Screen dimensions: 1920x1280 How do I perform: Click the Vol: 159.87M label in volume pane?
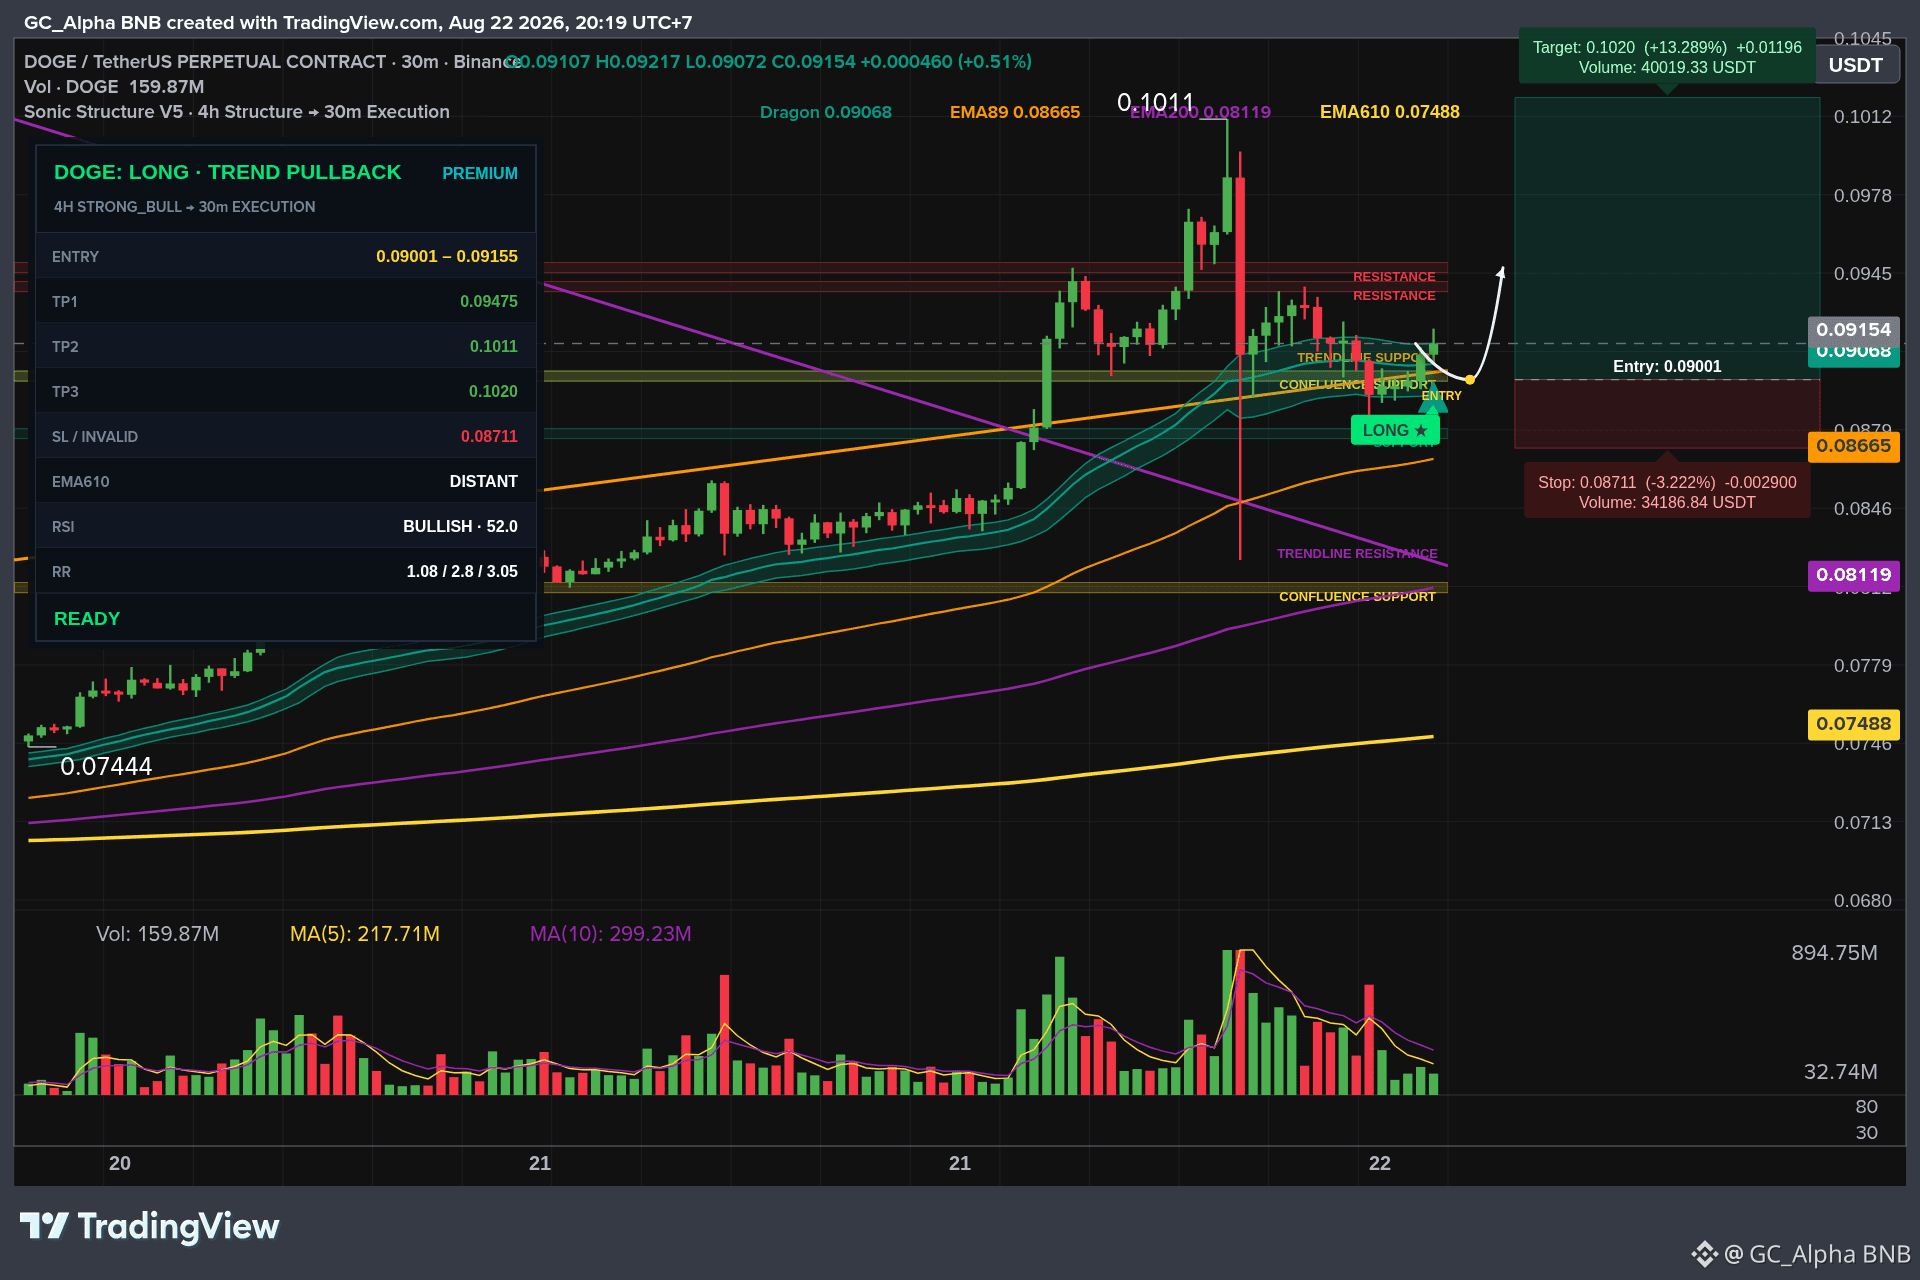[157, 934]
